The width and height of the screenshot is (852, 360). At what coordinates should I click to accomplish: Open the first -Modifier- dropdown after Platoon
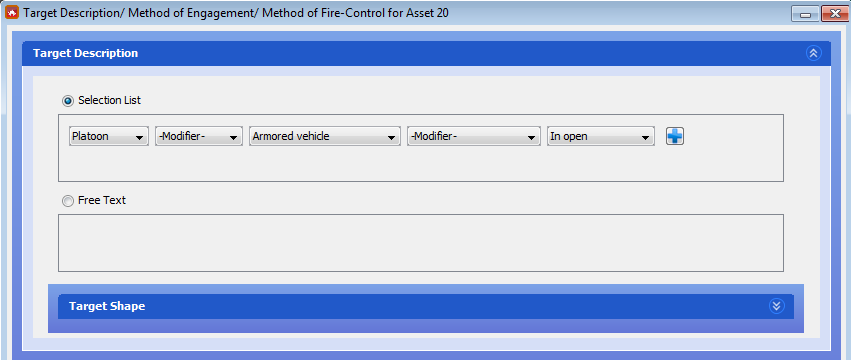(199, 136)
